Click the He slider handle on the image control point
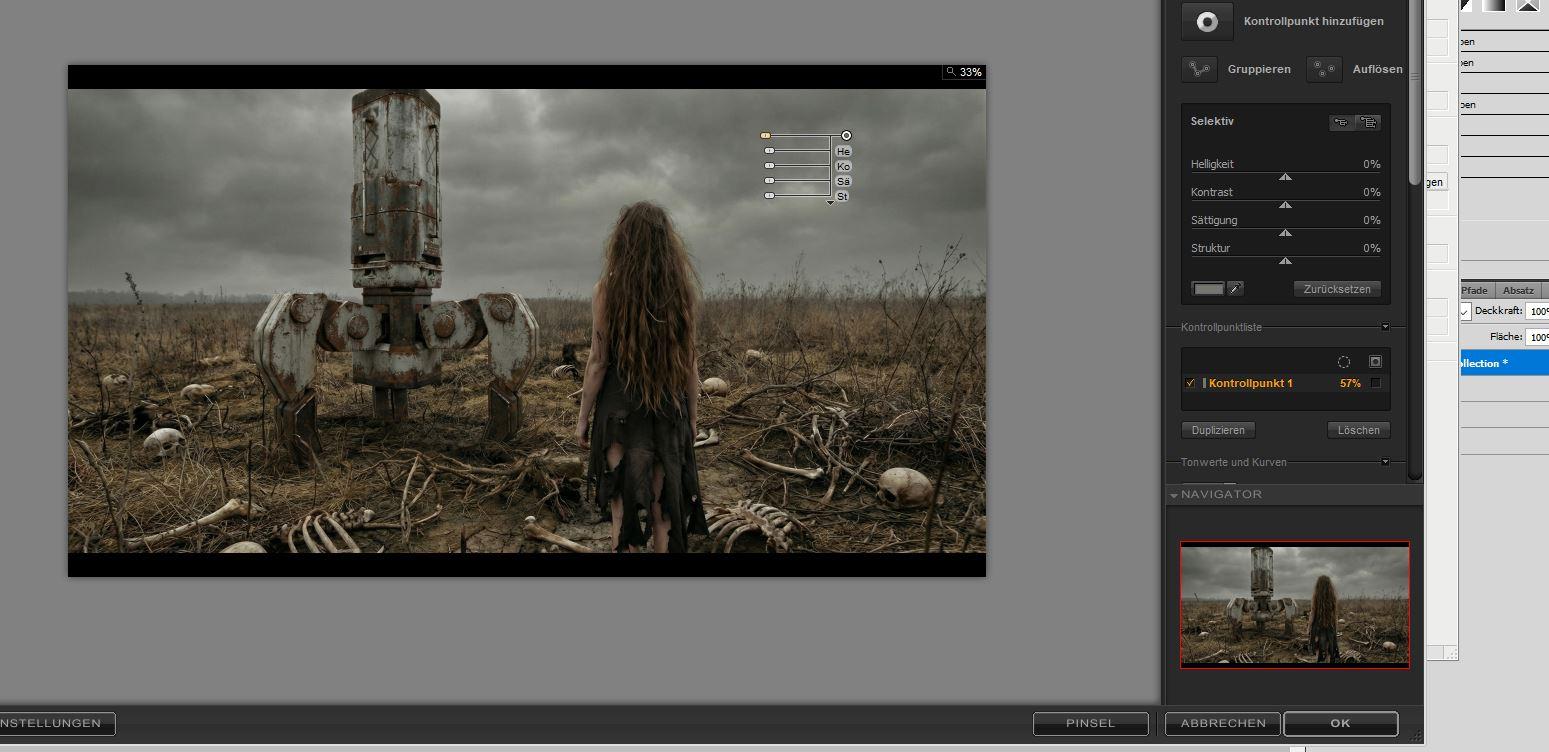 tap(769, 151)
